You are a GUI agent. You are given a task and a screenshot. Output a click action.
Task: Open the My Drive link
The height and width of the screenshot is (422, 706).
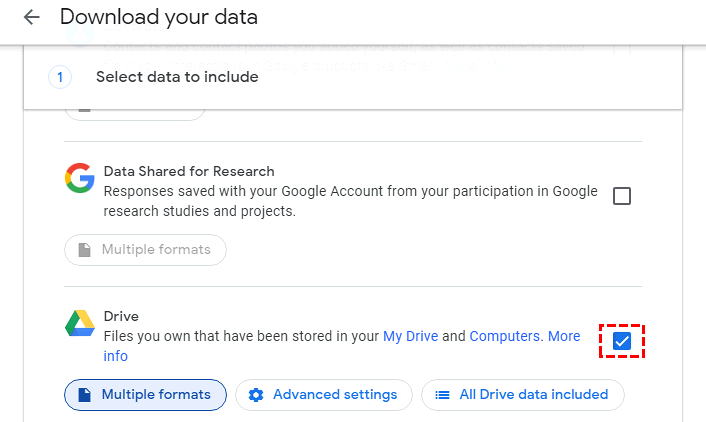tap(410, 336)
